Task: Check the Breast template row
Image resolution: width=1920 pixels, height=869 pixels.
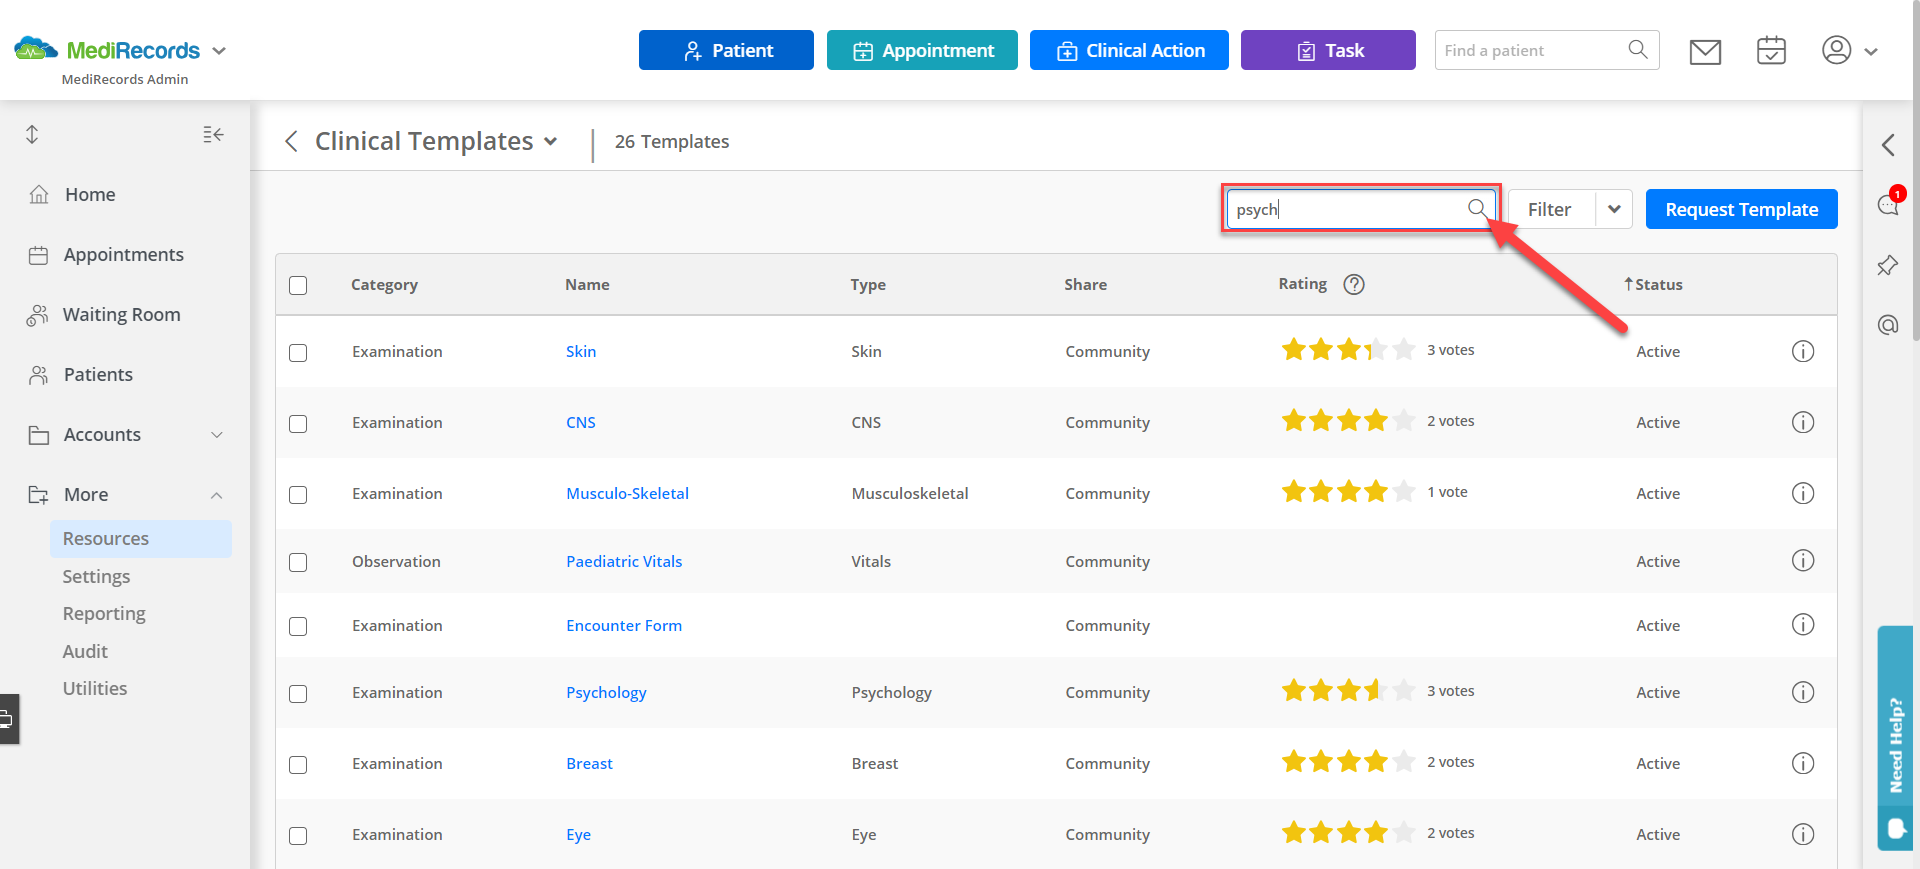Action: pos(298,765)
